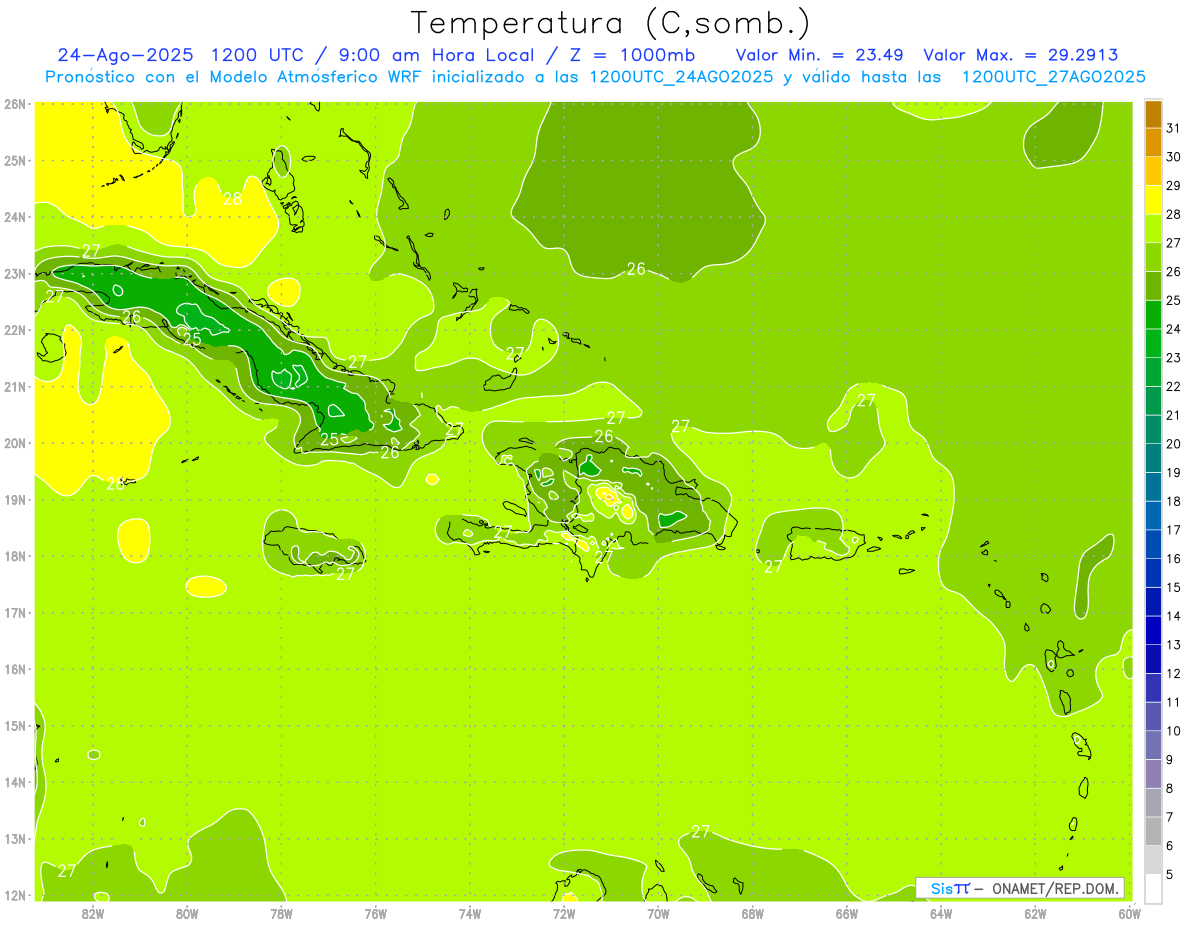Click the yellow 28–29 legend swatch
1200x927 pixels.
point(1153,200)
